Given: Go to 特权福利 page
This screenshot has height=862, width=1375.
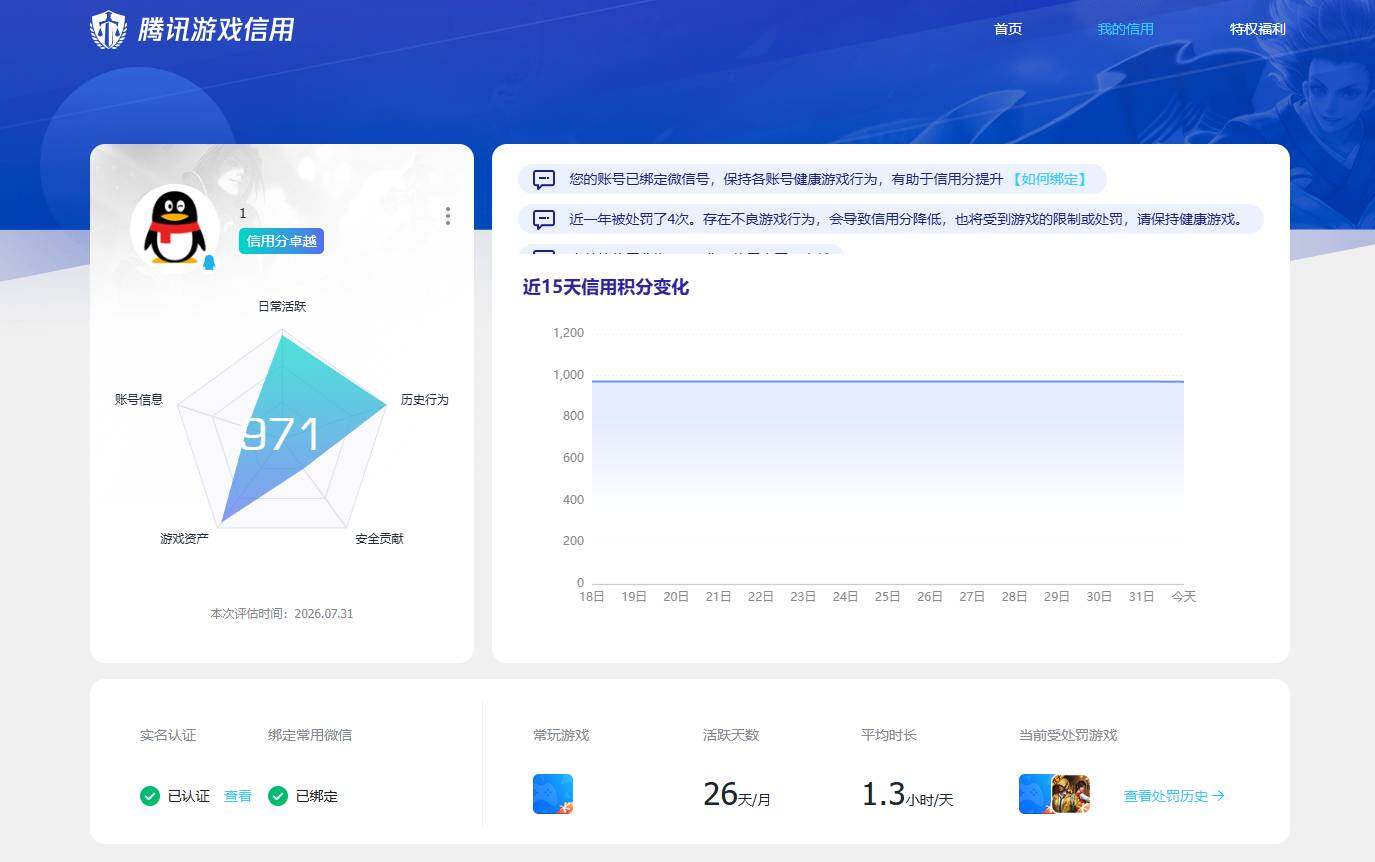Looking at the screenshot, I should pyautogui.click(x=1257, y=29).
